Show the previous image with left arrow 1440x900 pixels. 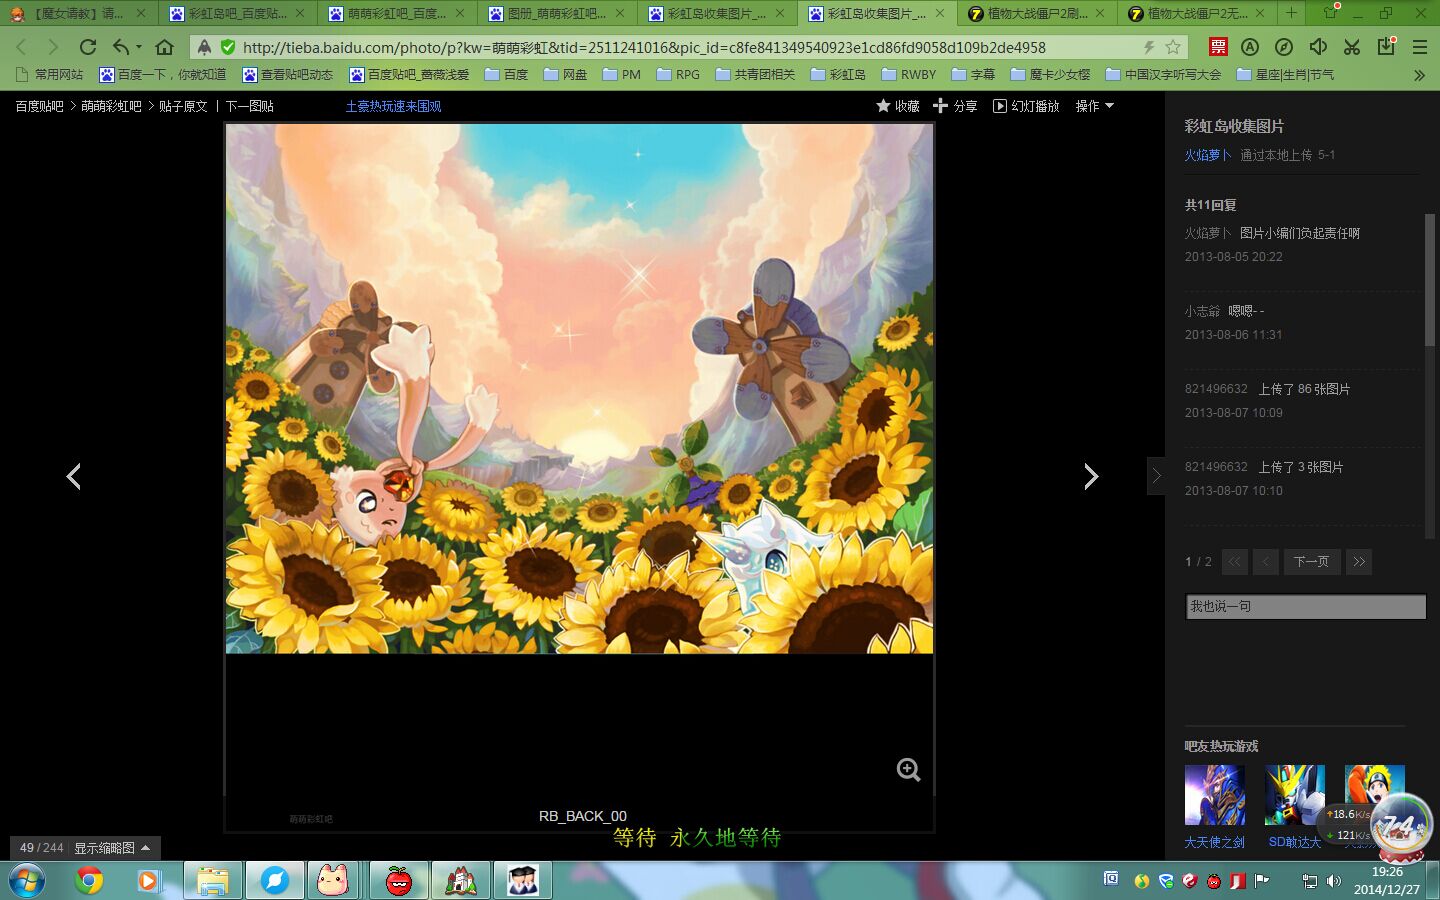point(73,476)
